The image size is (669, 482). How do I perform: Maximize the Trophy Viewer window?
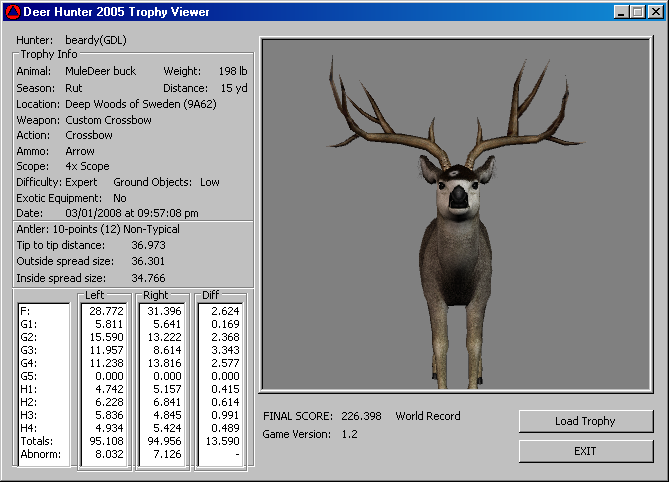tap(637, 12)
